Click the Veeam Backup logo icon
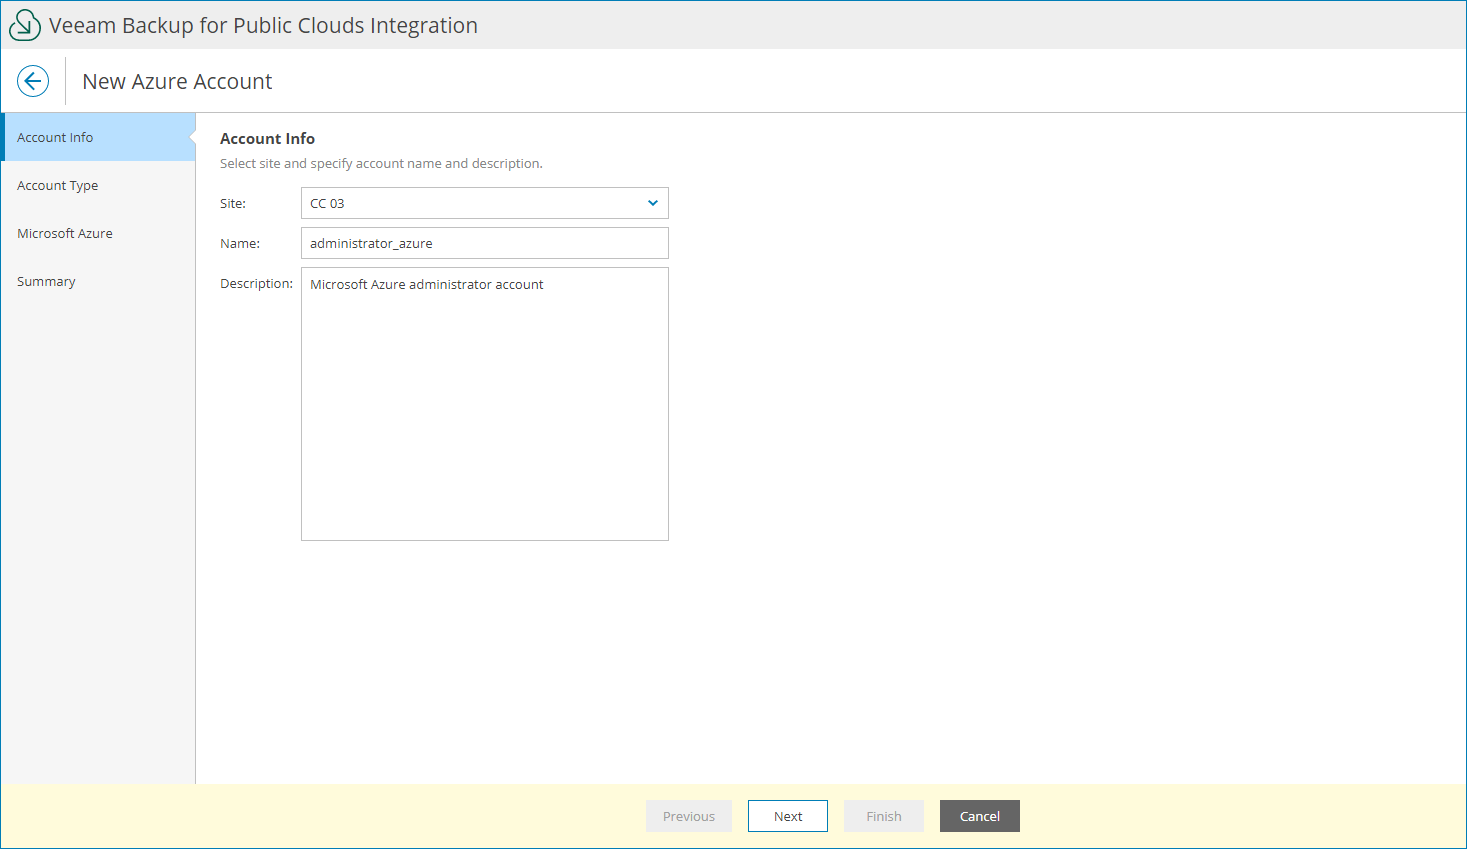 coord(24,24)
